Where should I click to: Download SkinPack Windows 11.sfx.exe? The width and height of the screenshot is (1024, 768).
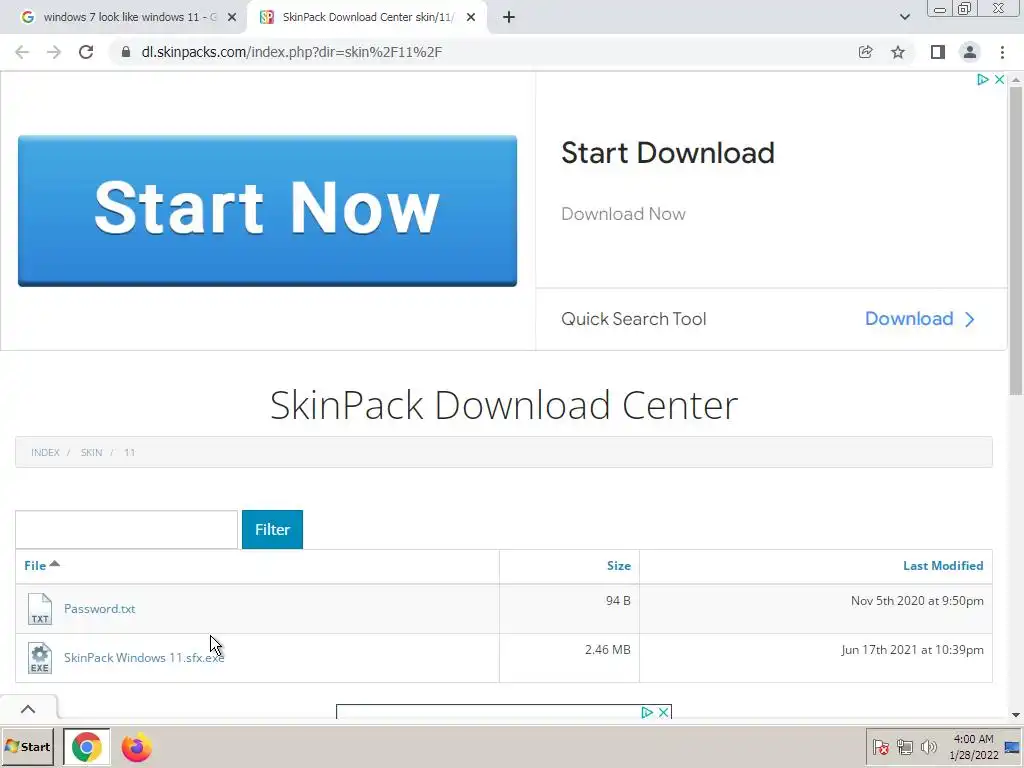point(144,658)
